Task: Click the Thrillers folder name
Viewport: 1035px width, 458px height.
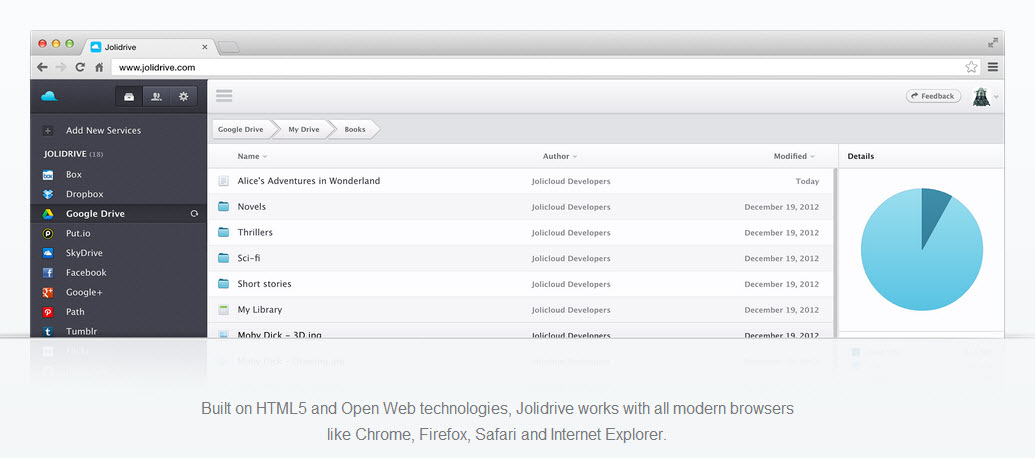Action: pyautogui.click(x=255, y=232)
